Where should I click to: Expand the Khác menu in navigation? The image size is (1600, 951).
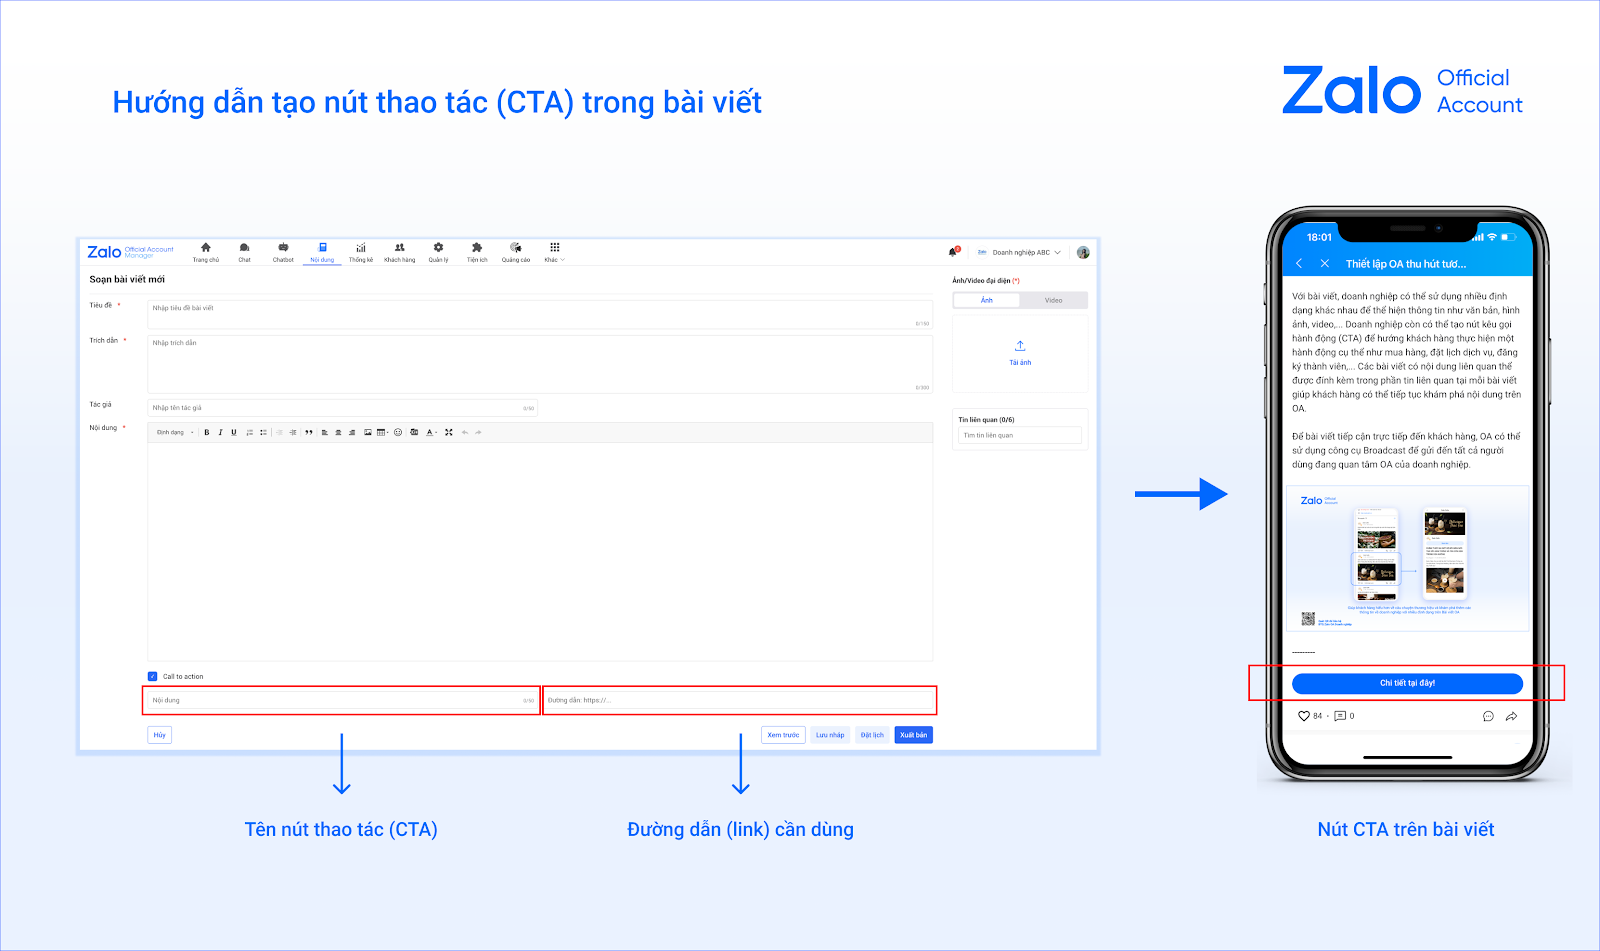[x=554, y=252]
